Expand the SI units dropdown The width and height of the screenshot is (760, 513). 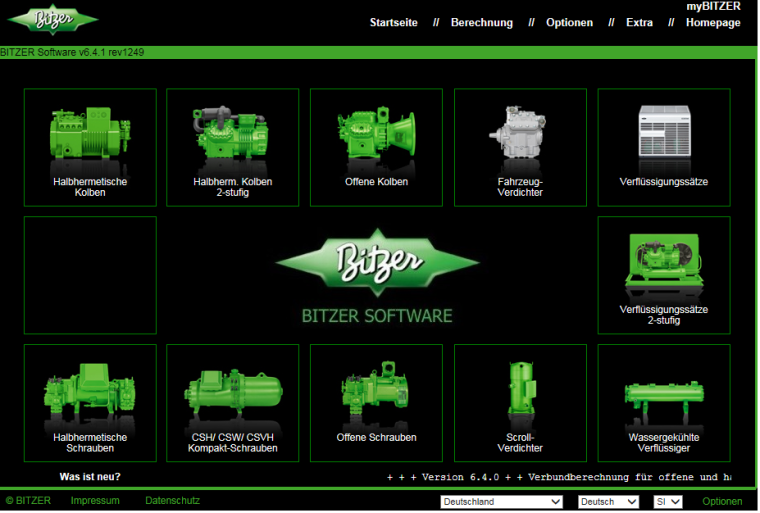click(667, 502)
